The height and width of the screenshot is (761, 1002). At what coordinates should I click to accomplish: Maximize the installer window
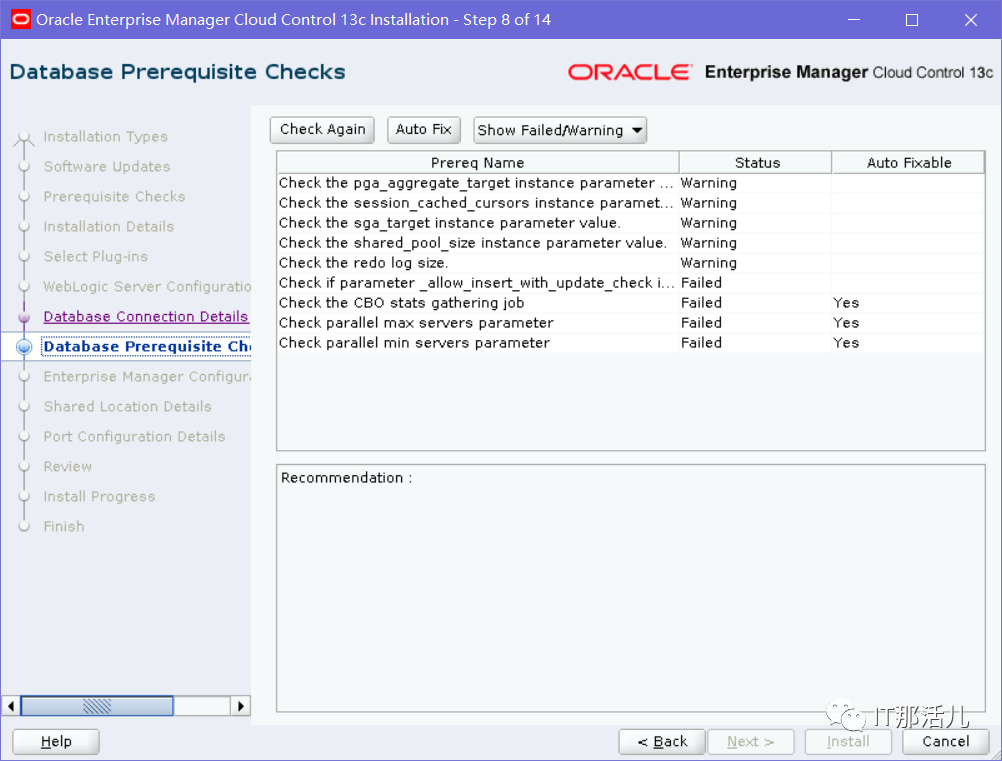tap(912, 20)
